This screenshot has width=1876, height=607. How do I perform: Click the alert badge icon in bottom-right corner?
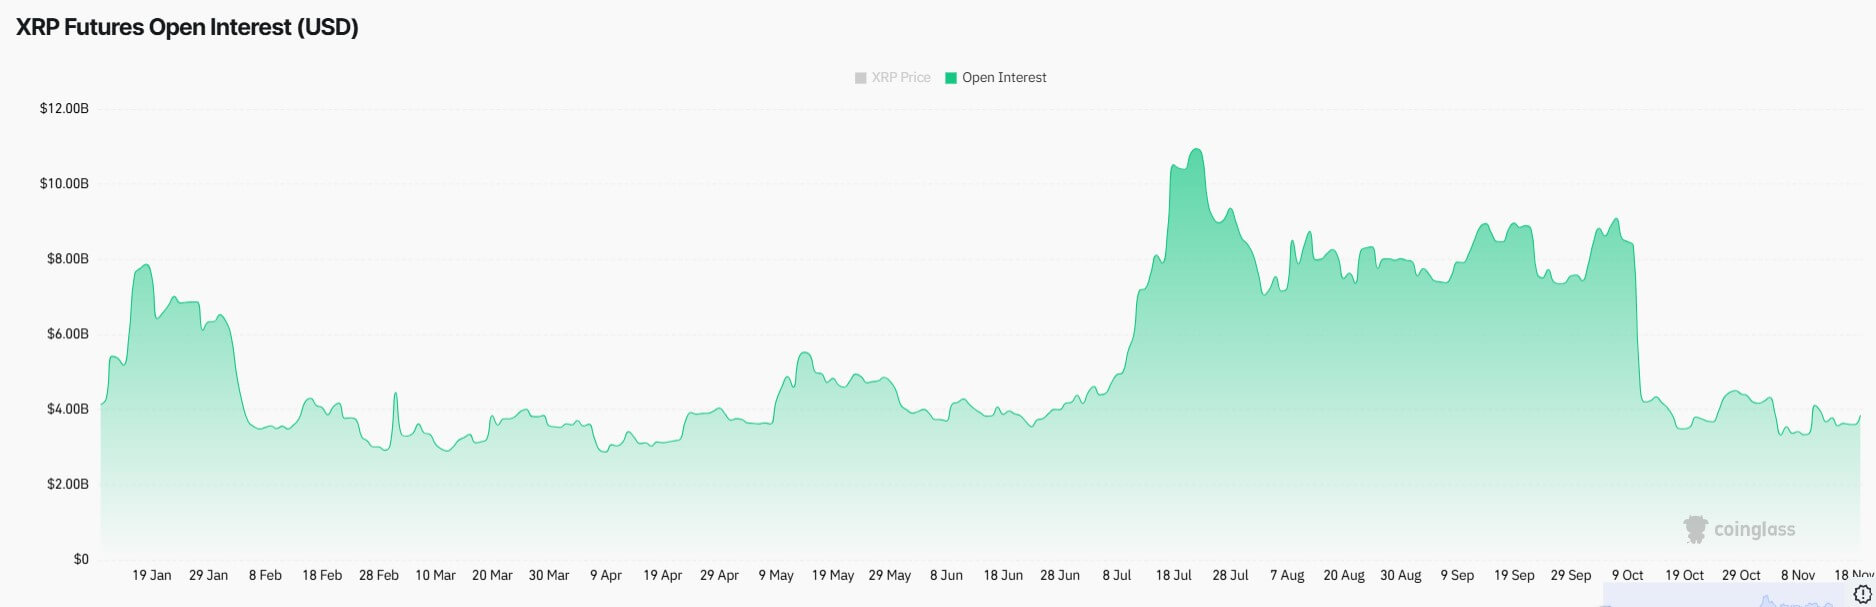coord(1862,594)
